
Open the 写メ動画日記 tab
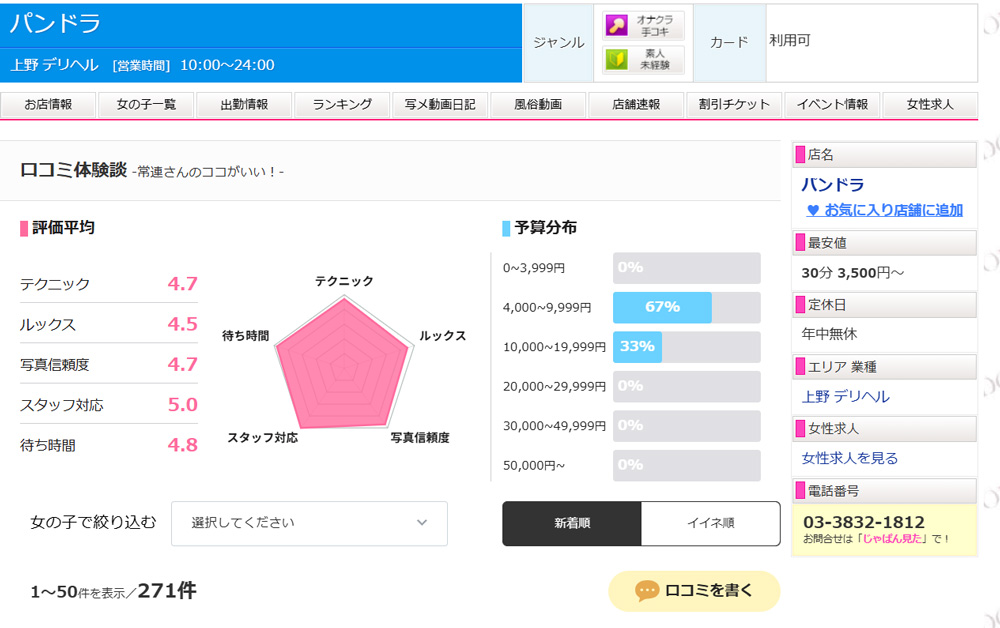(440, 105)
